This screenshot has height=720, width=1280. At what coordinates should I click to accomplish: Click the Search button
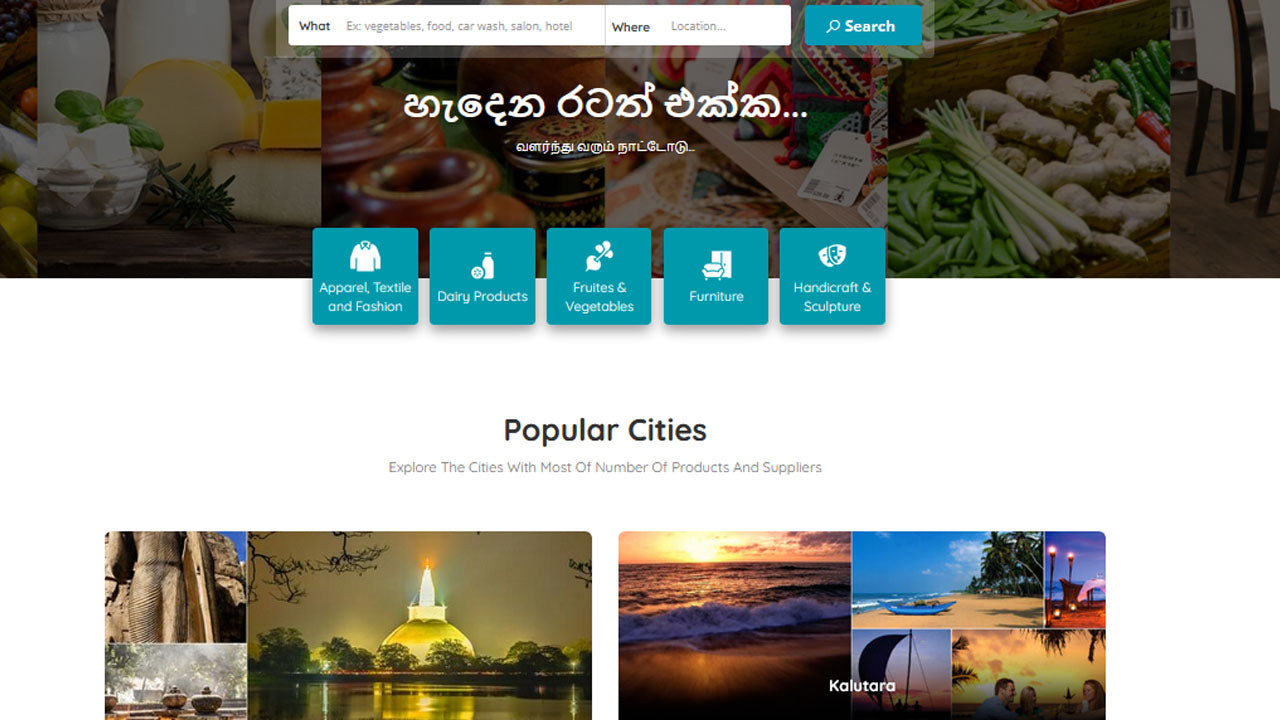click(863, 26)
